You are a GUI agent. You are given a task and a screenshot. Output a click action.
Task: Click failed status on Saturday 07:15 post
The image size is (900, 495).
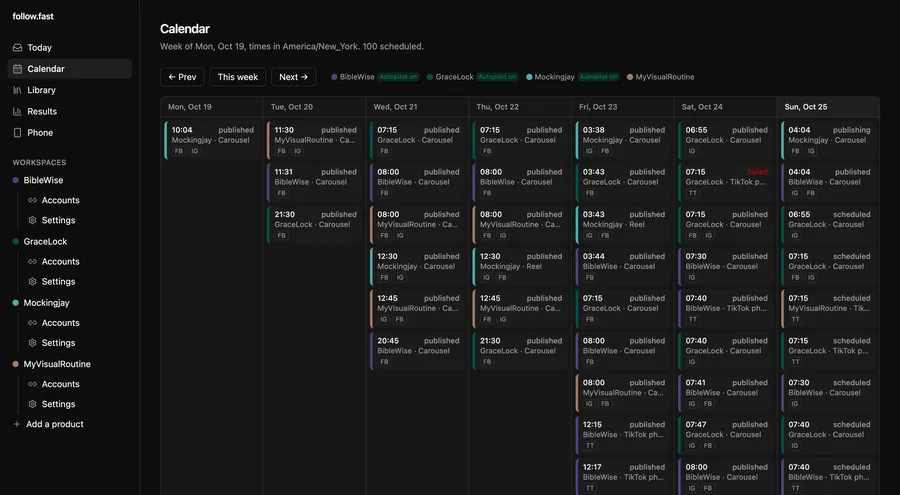[x=757, y=172]
